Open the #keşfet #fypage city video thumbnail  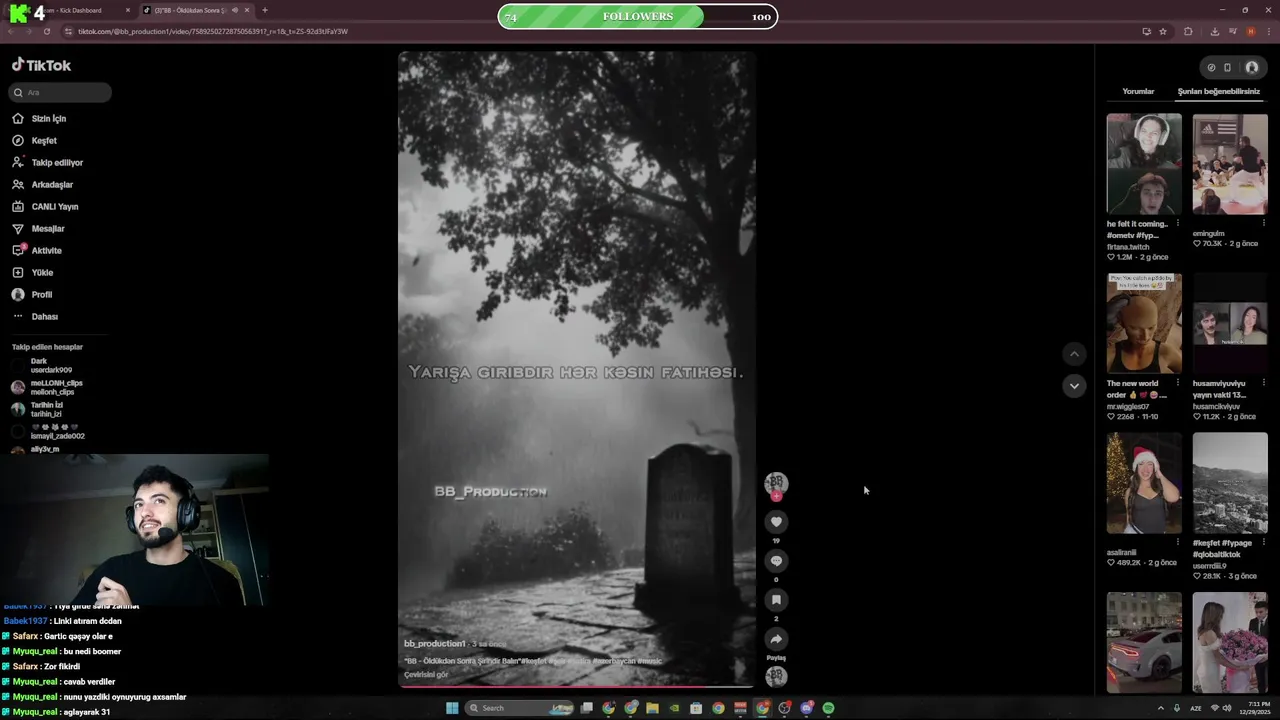click(x=1230, y=483)
